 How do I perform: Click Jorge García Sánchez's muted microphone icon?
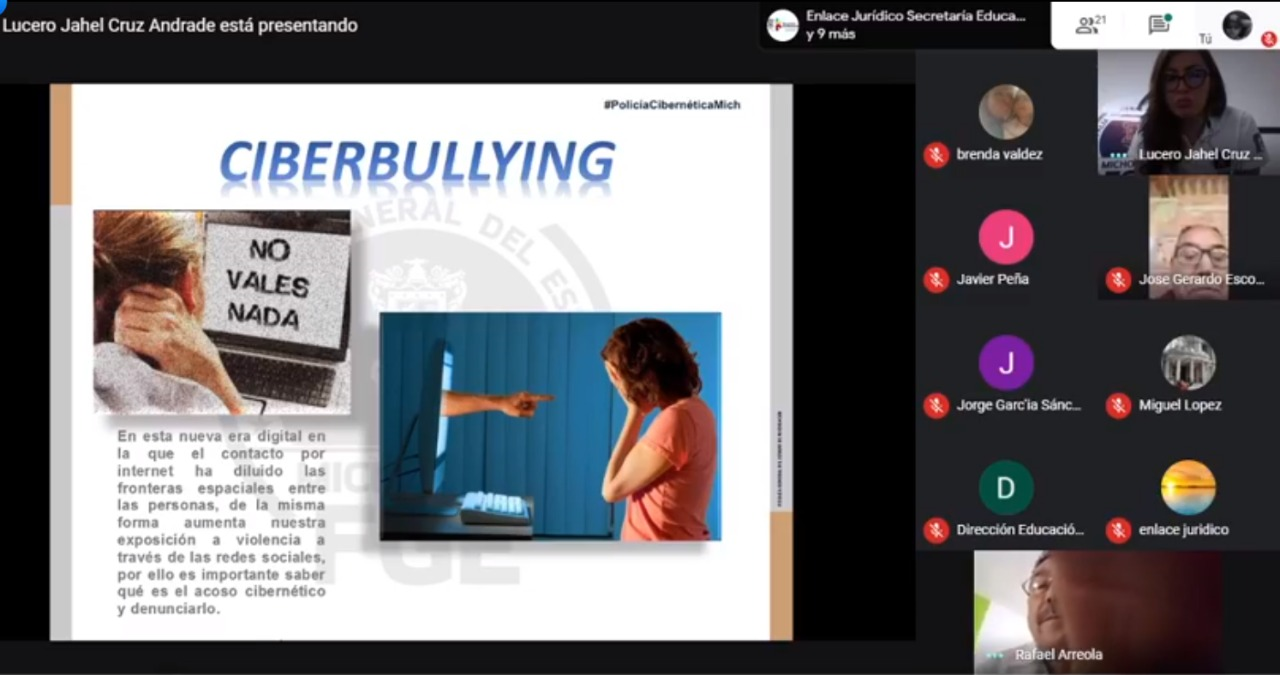coord(936,405)
